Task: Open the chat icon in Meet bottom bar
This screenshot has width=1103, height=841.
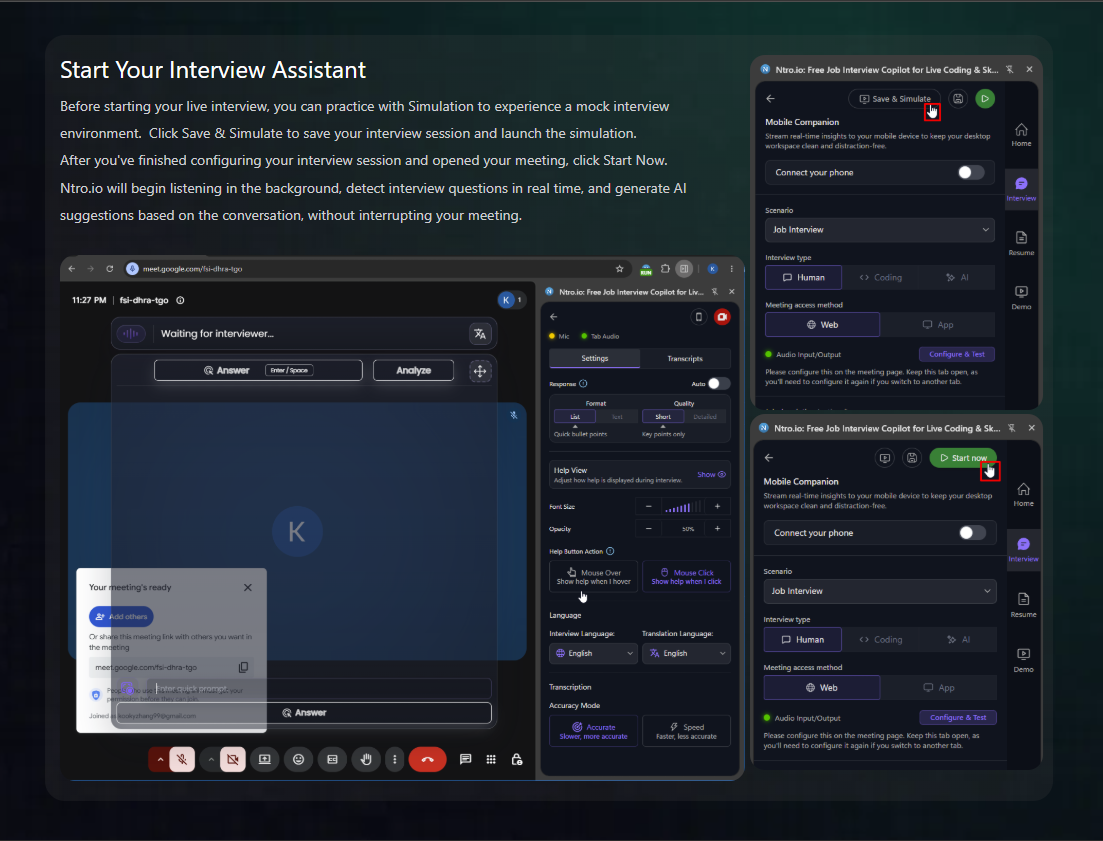Action: [x=465, y=759]
